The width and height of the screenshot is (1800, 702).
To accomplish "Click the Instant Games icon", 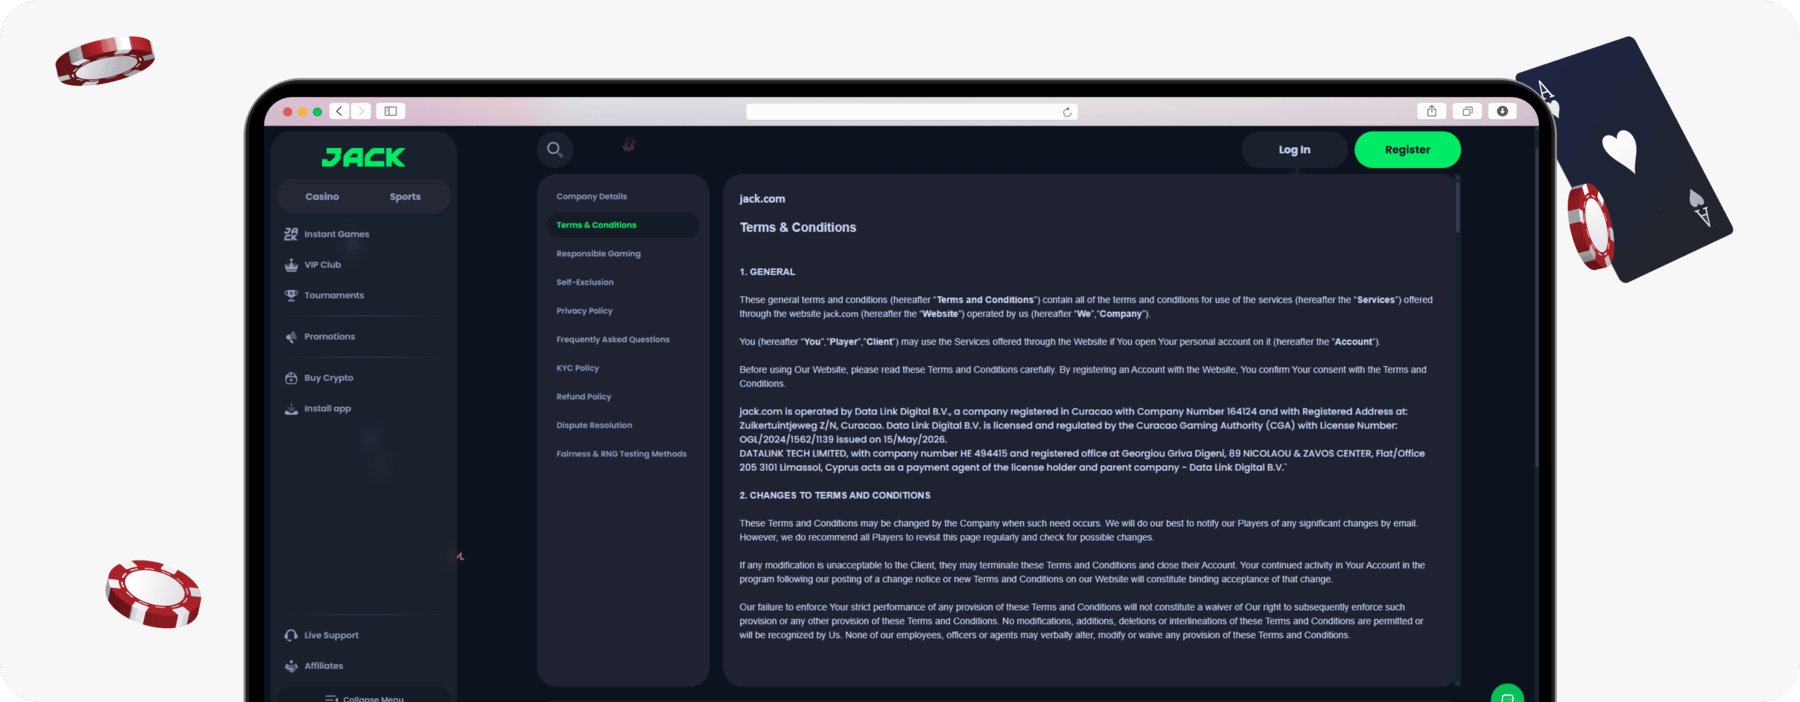I will point(291,234).
